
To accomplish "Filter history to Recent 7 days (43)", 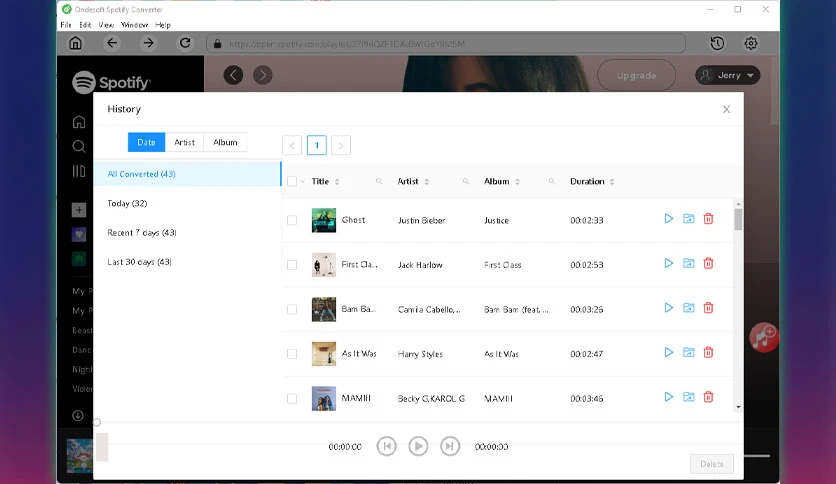I will coord(187,232).
